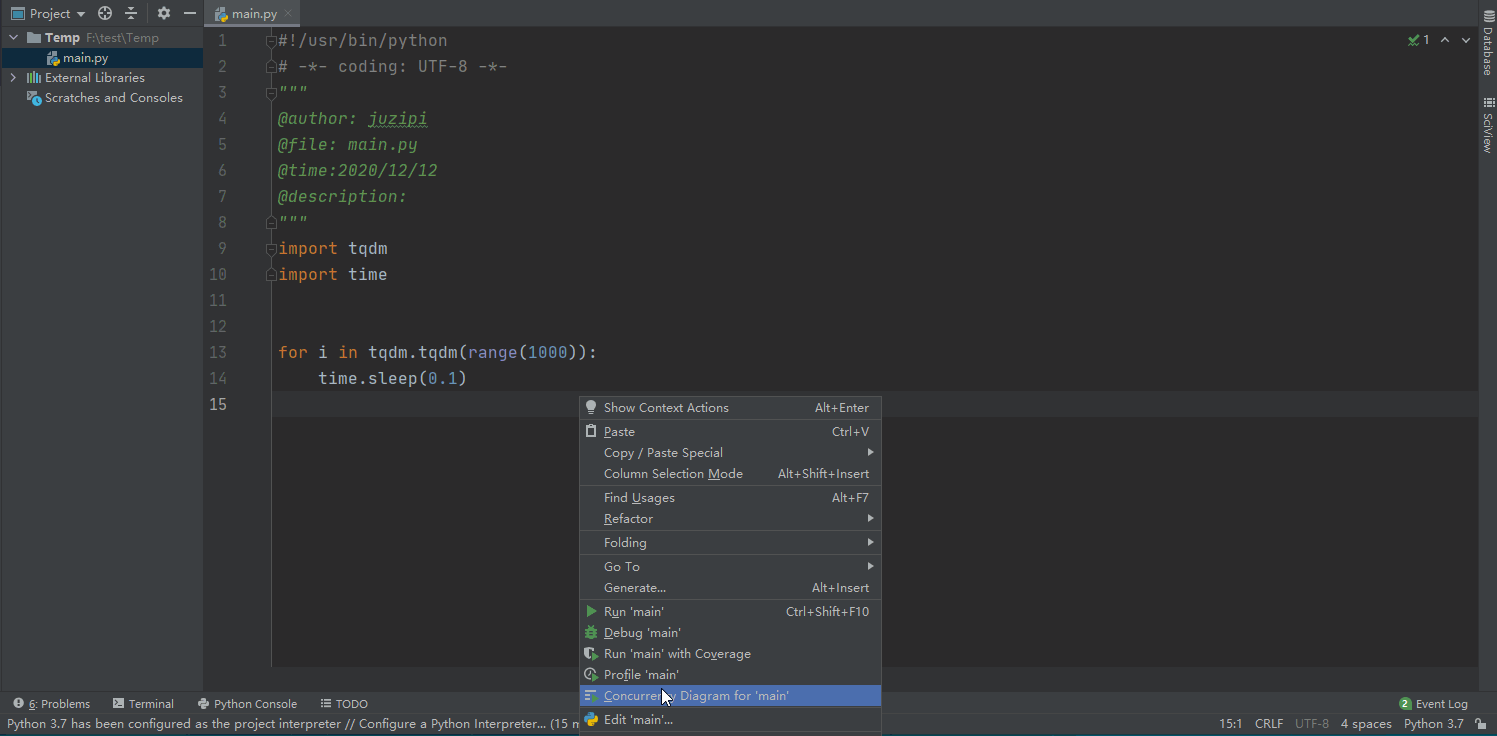Click the '@time:2020/12/12' line

[358, 171]
